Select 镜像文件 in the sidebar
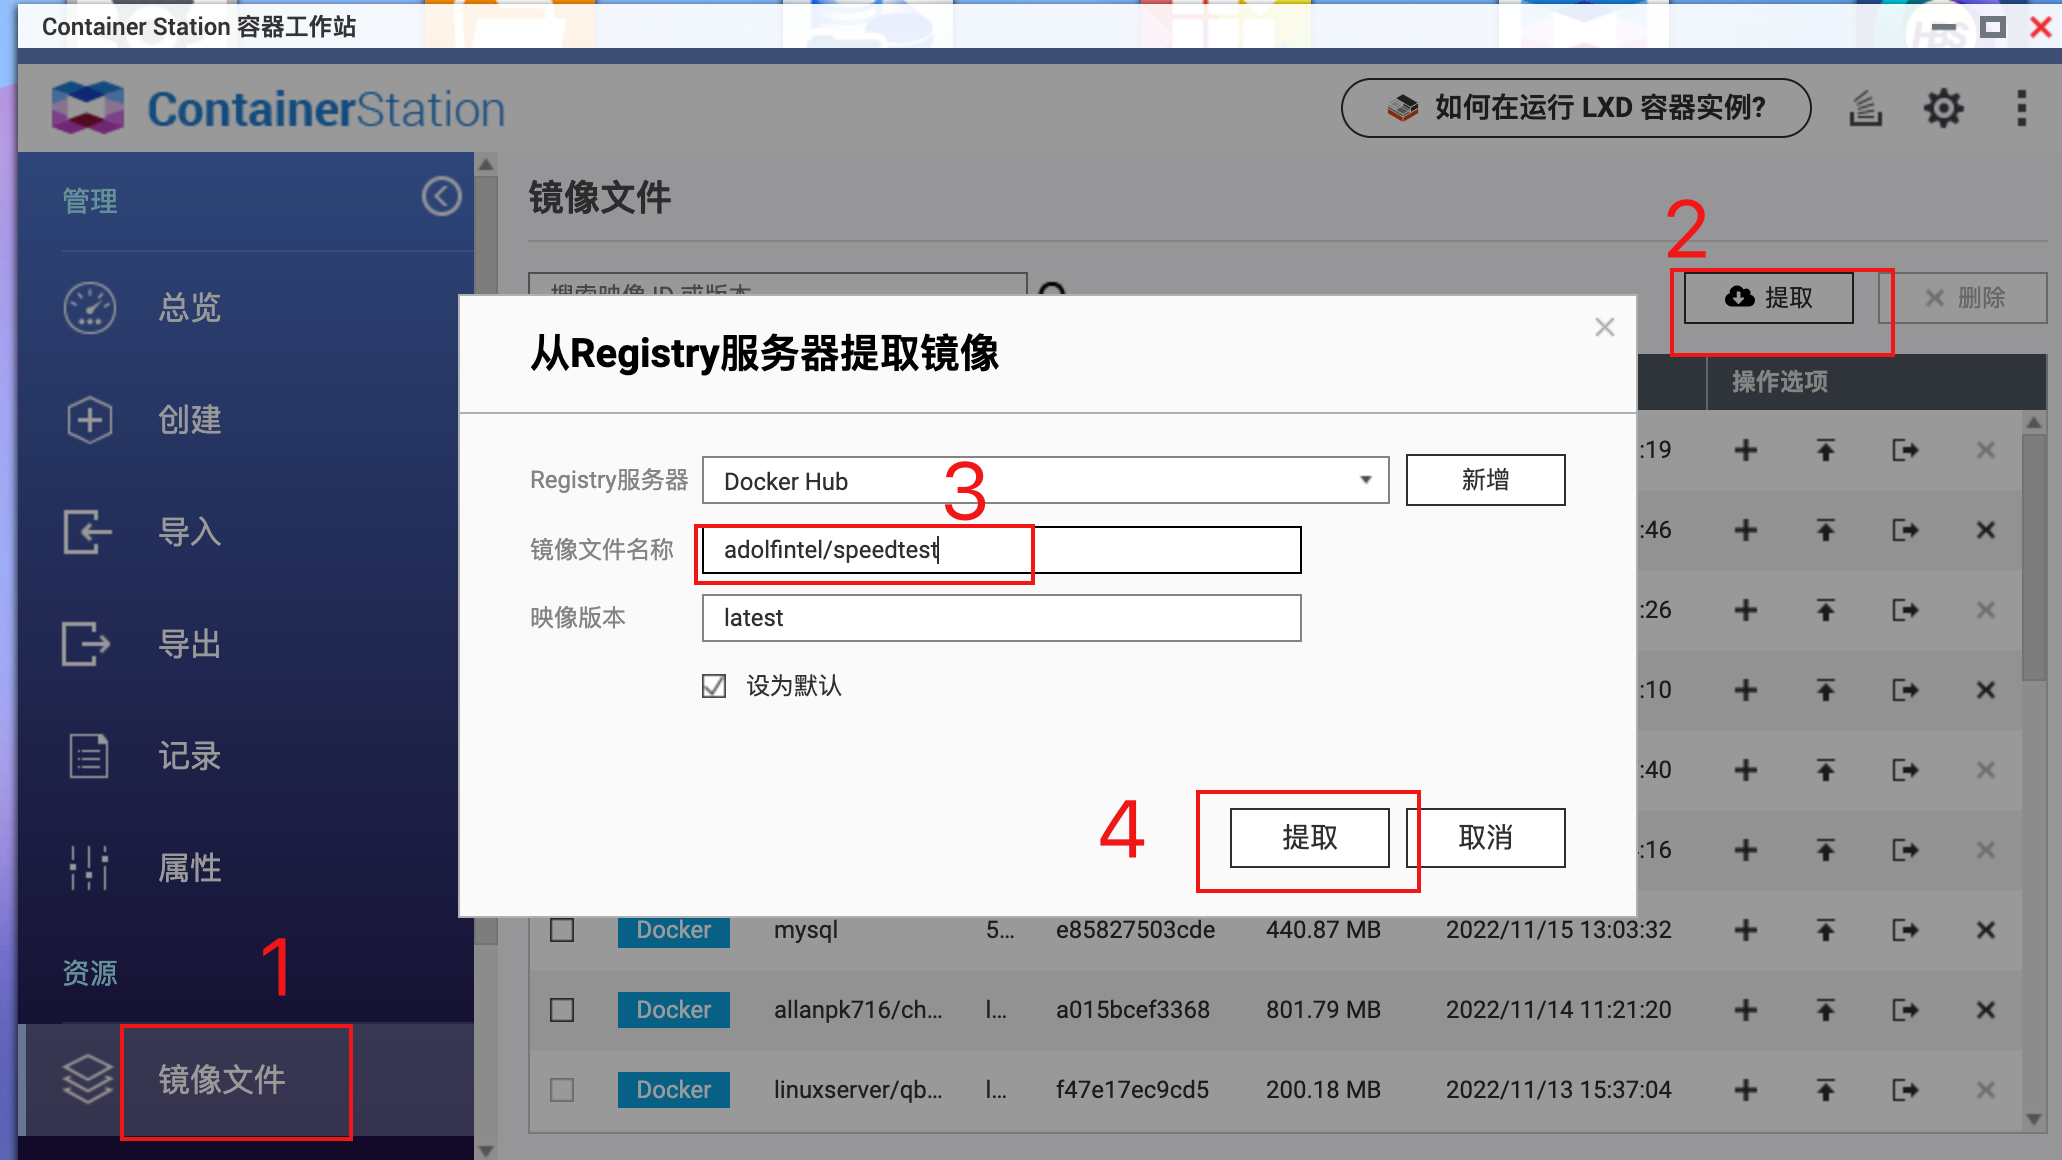 tap(221, 1081)
